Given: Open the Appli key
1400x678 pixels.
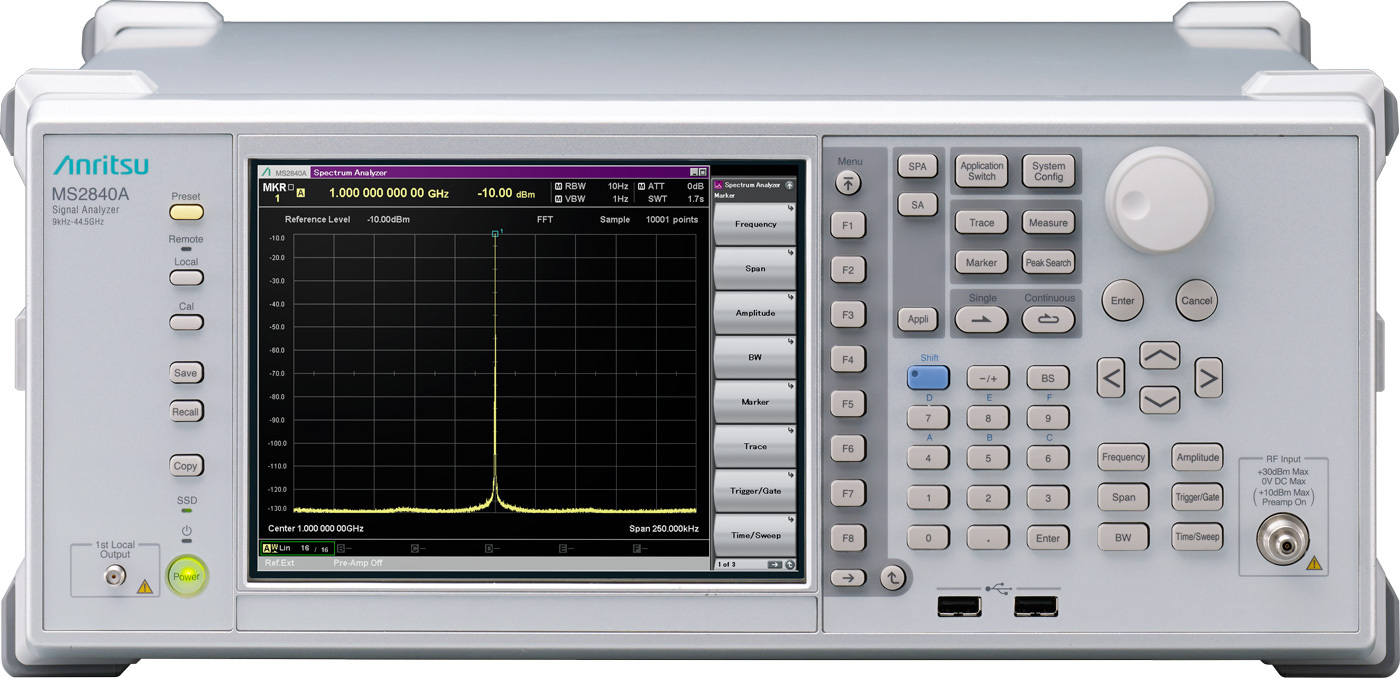Looking at the screenshot, I should (917, 320).
